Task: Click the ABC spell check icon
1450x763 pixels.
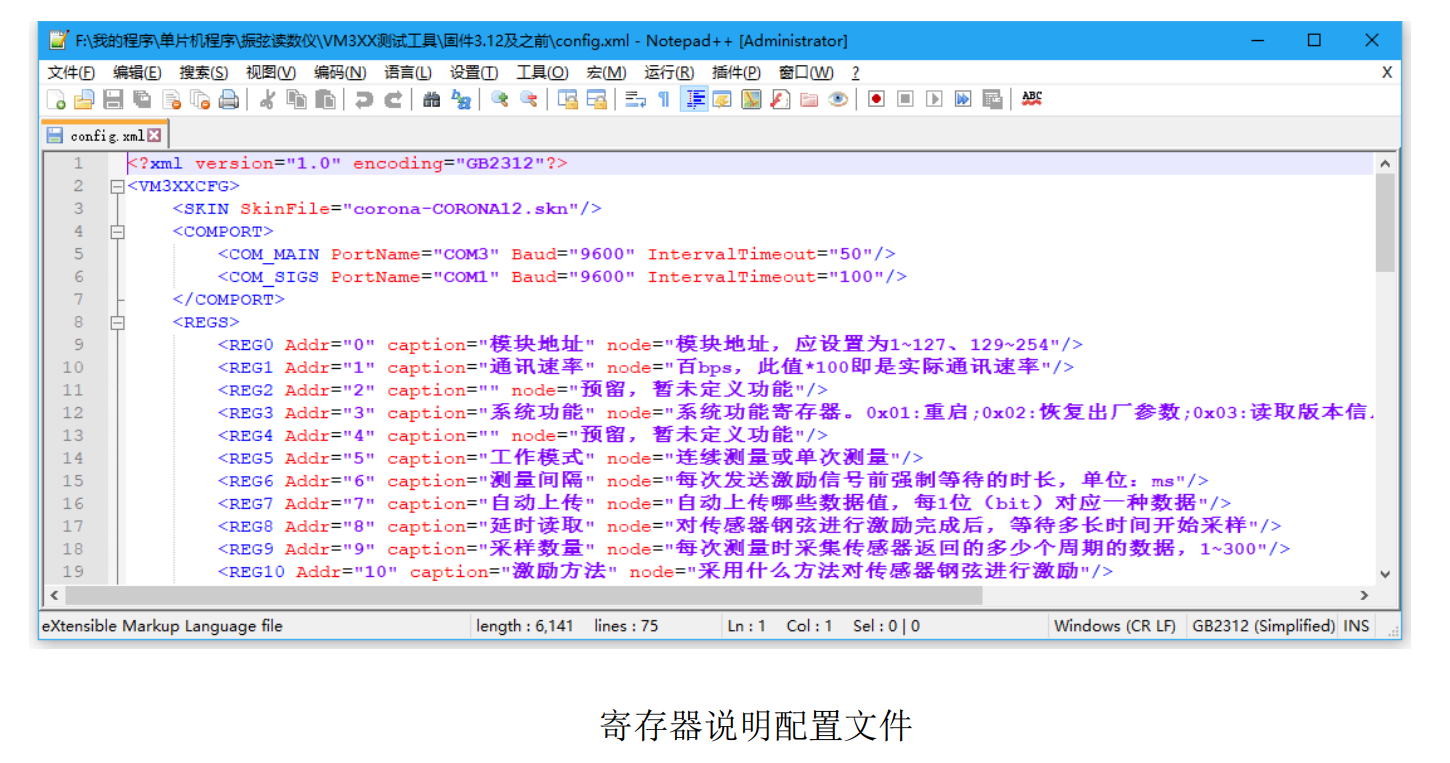Action: point(1032,98)
